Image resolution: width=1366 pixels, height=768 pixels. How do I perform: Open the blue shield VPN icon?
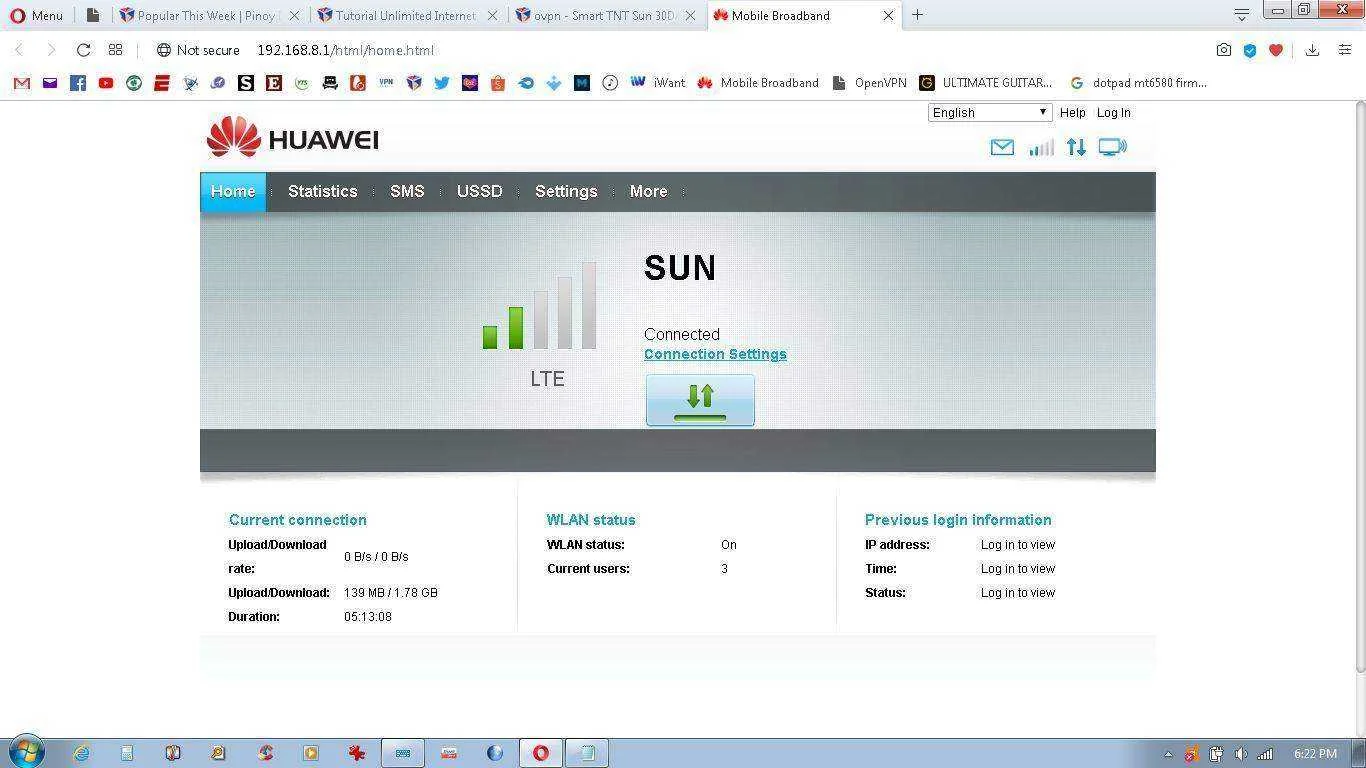click(x=1249, y=50)
